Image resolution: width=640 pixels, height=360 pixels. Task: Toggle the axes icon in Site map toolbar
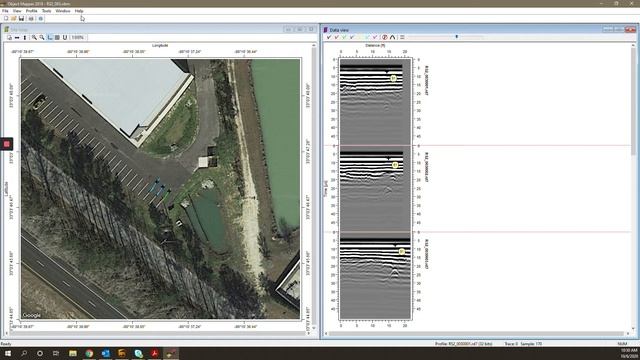click(x=50, y=38)
